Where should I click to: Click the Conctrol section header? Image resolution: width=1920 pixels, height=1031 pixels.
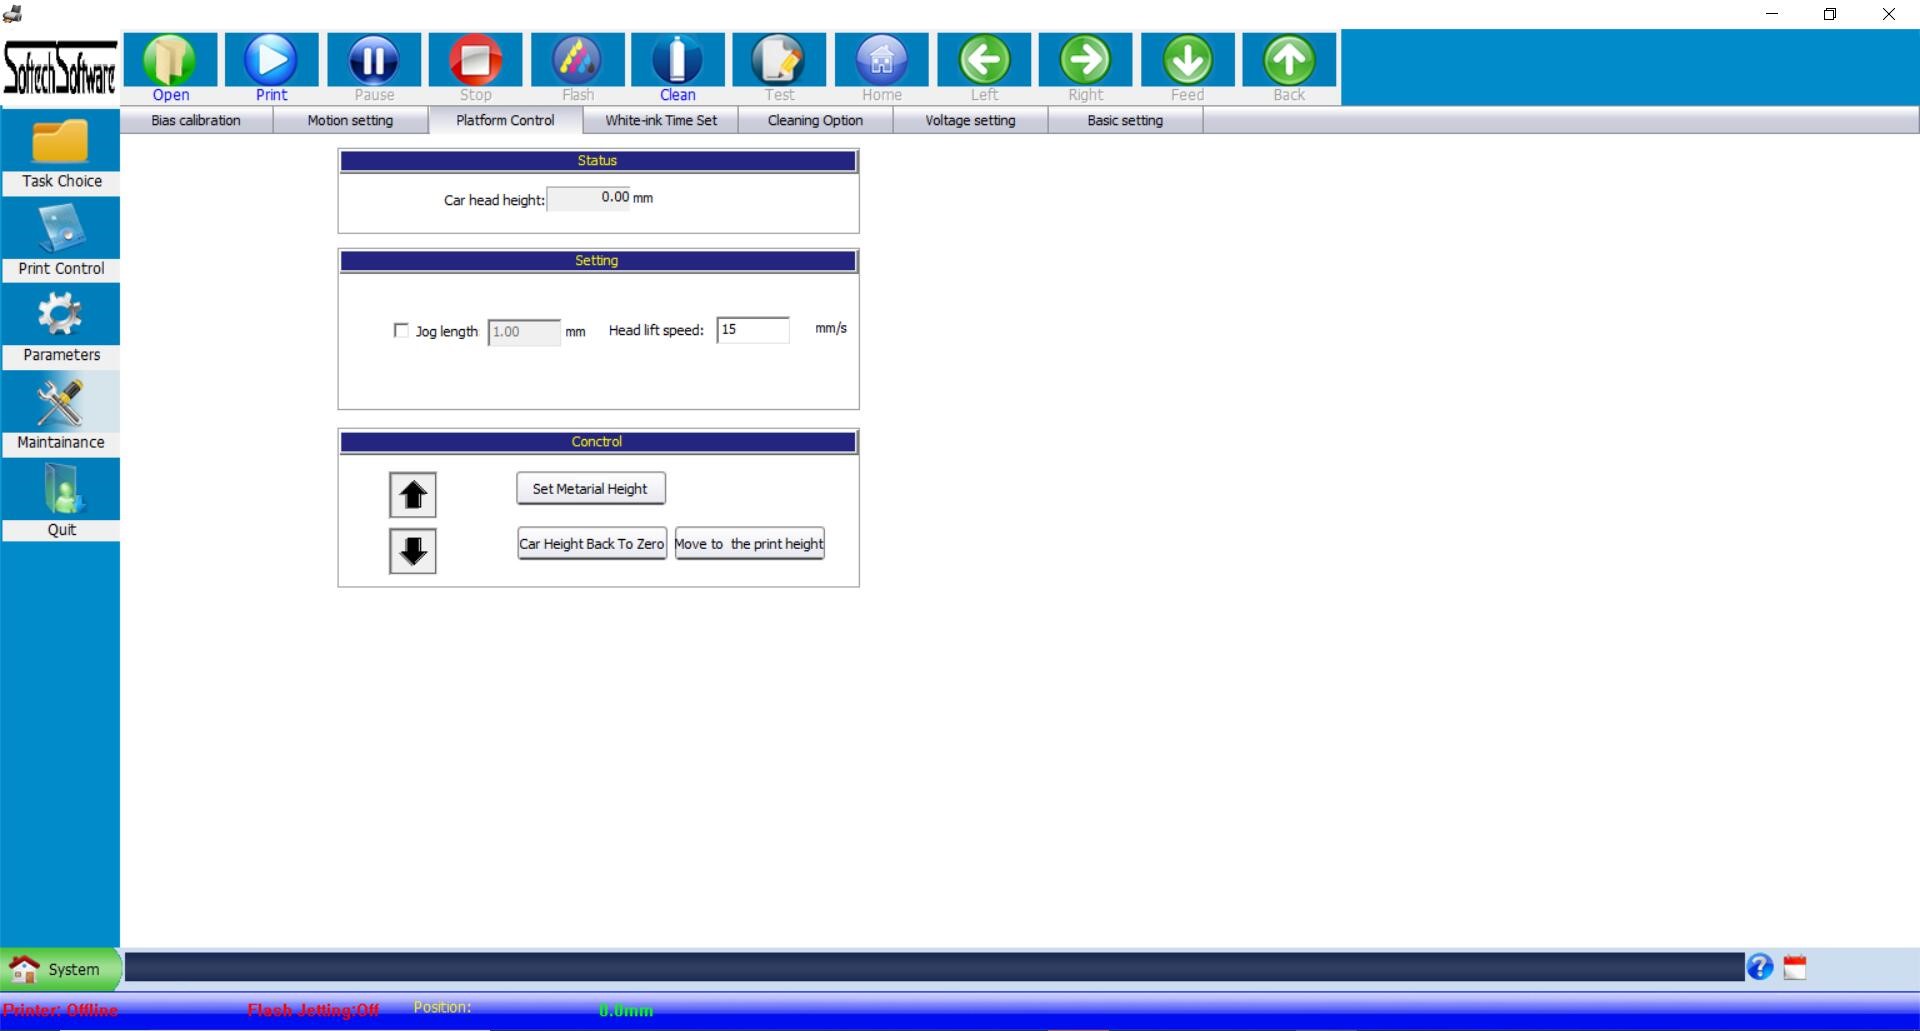[598, 442]
